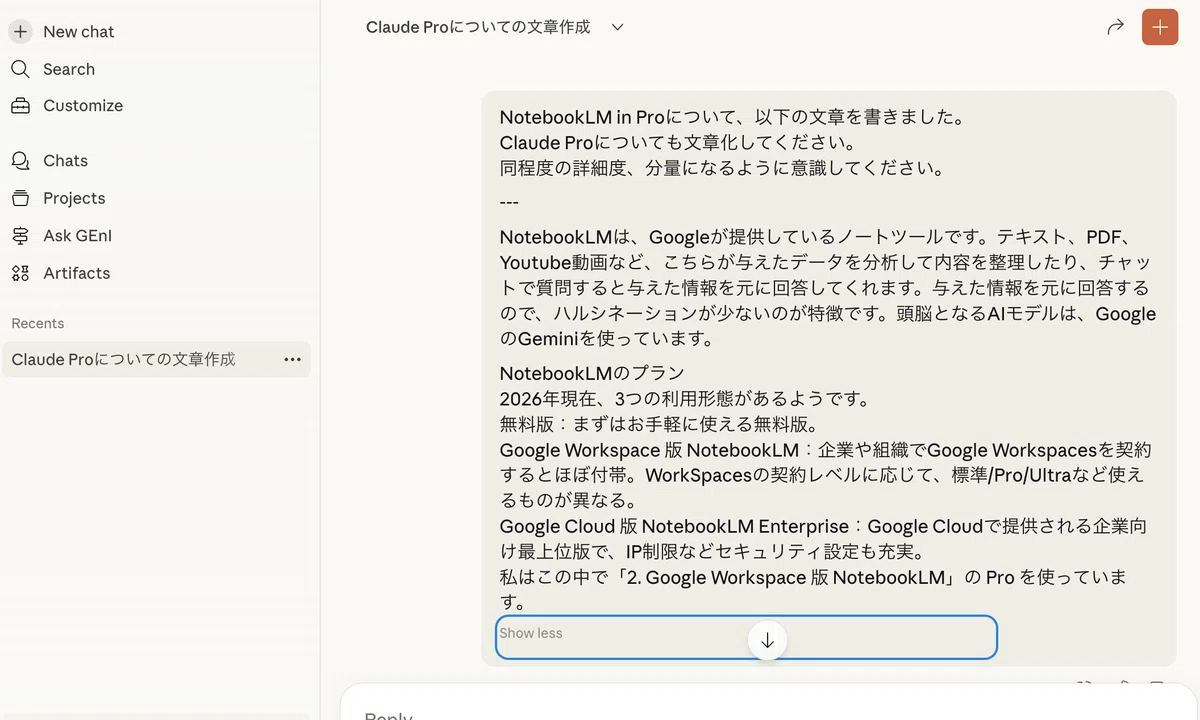The width and height of the screenshot is (1200, 720).
Task: Click the Chats label
Action: pos(66,161)
